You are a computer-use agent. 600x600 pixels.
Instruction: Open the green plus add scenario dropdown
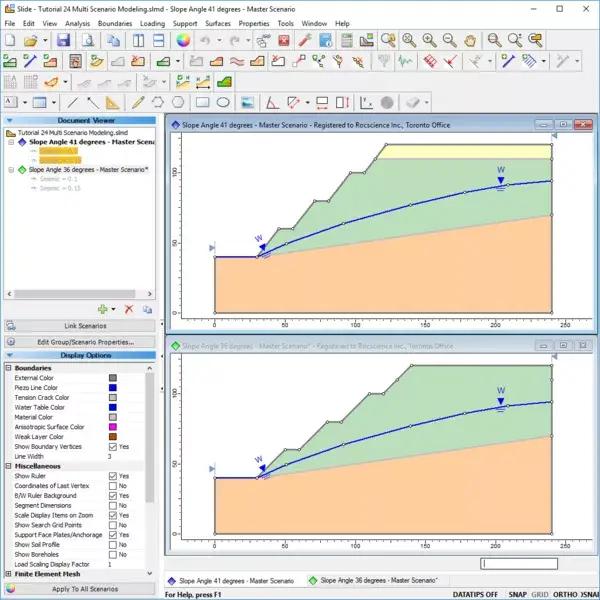[113, 309]
